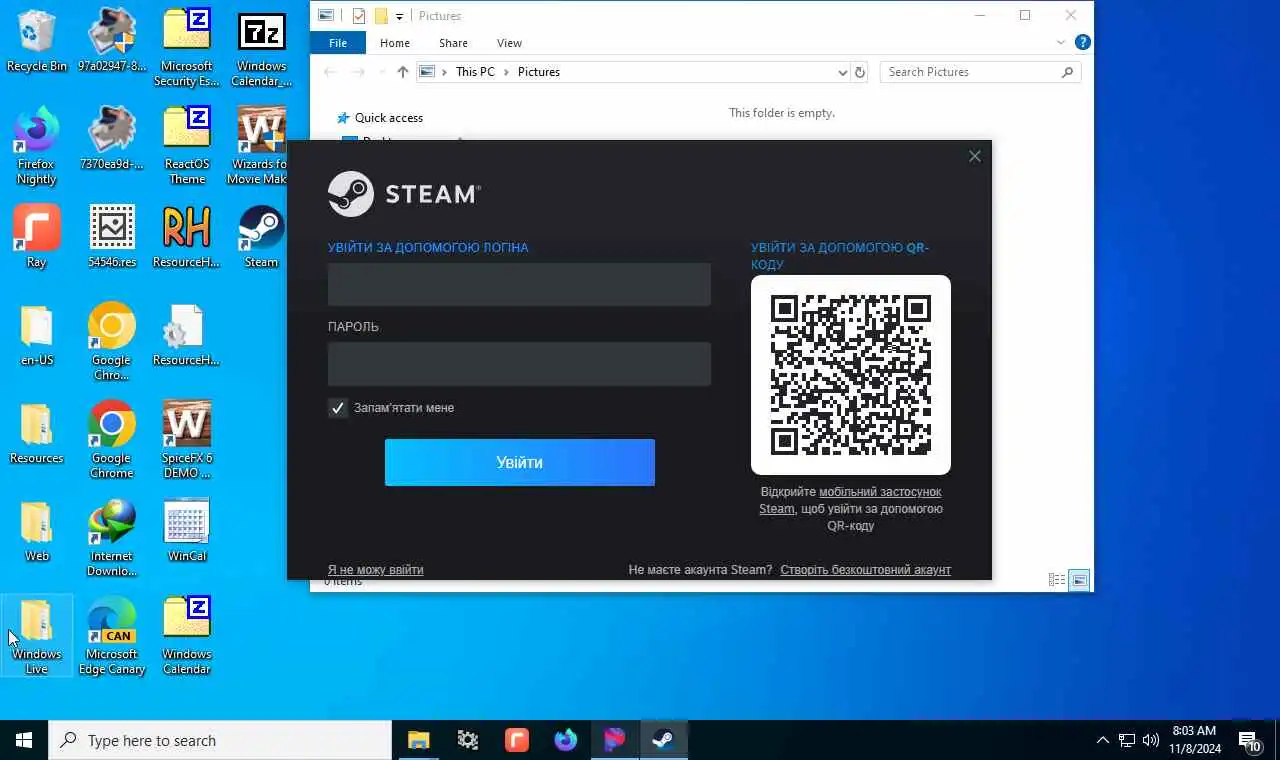Image resolution: width=1280 pixels, height=760 pixels.
Task: Open the File tab in Explorer
Action: (338, 43)
